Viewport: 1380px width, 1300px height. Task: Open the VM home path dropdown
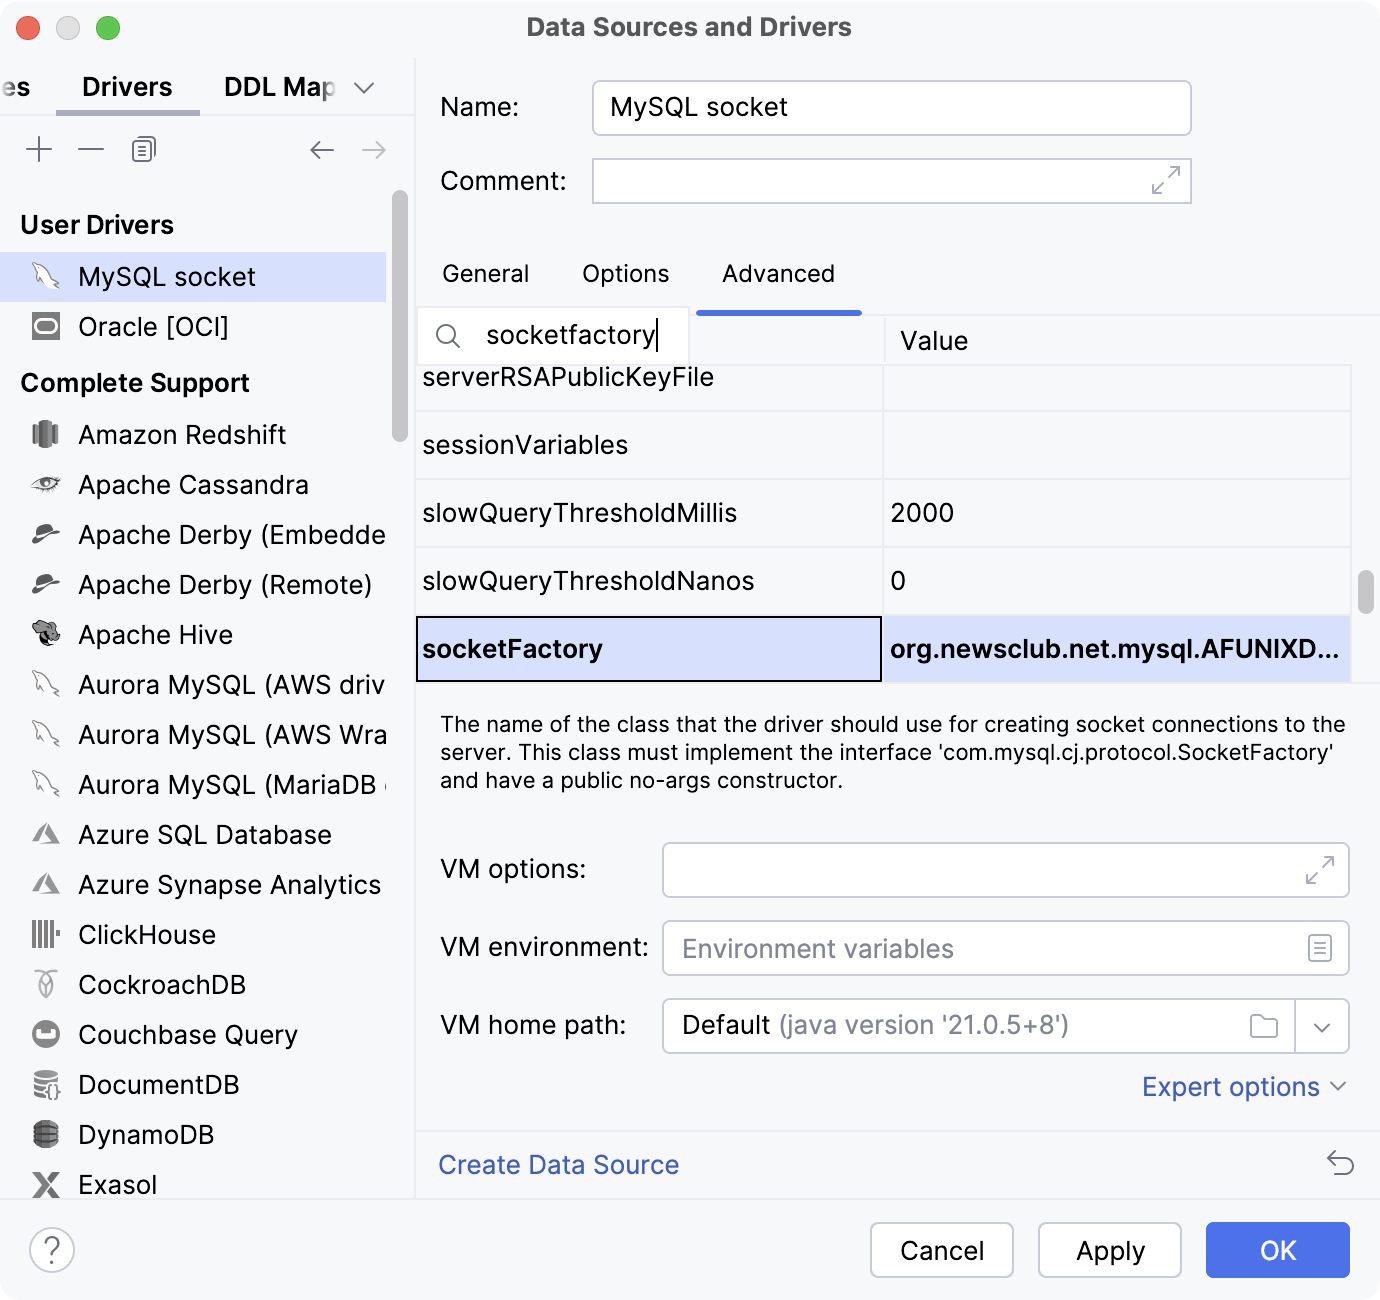(x=1322, y=1026)
